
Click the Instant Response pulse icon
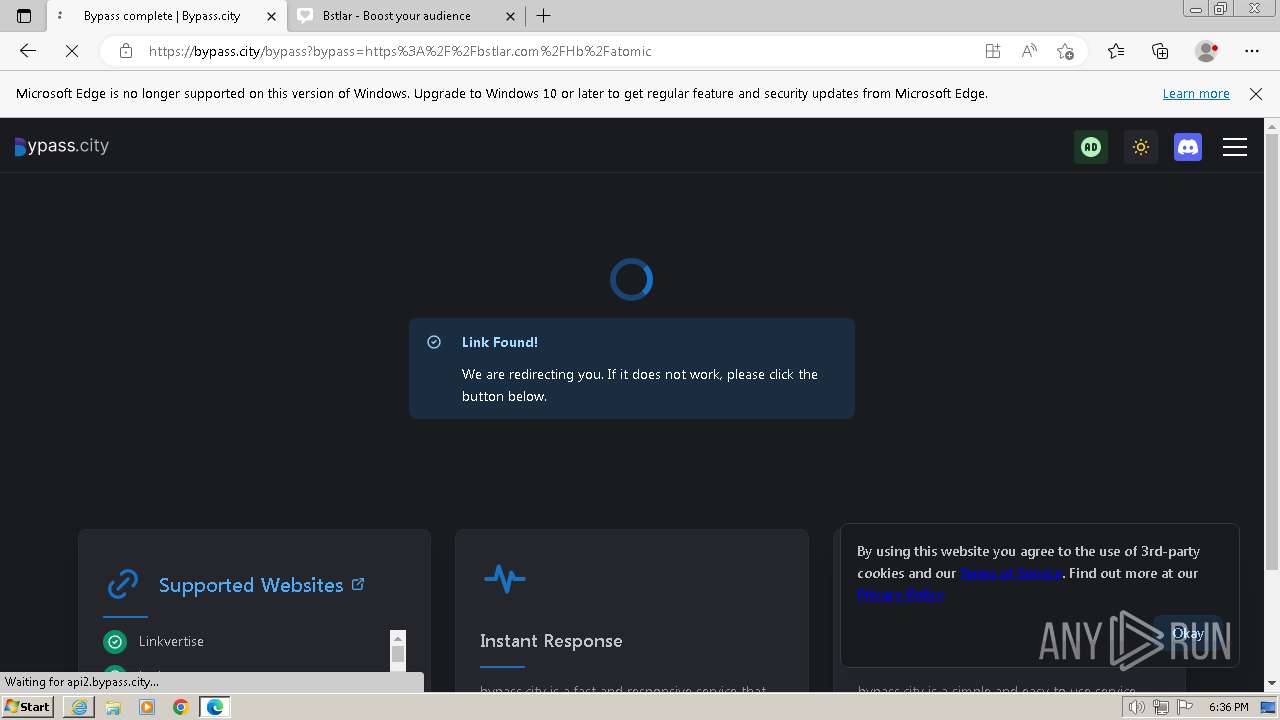504,578
